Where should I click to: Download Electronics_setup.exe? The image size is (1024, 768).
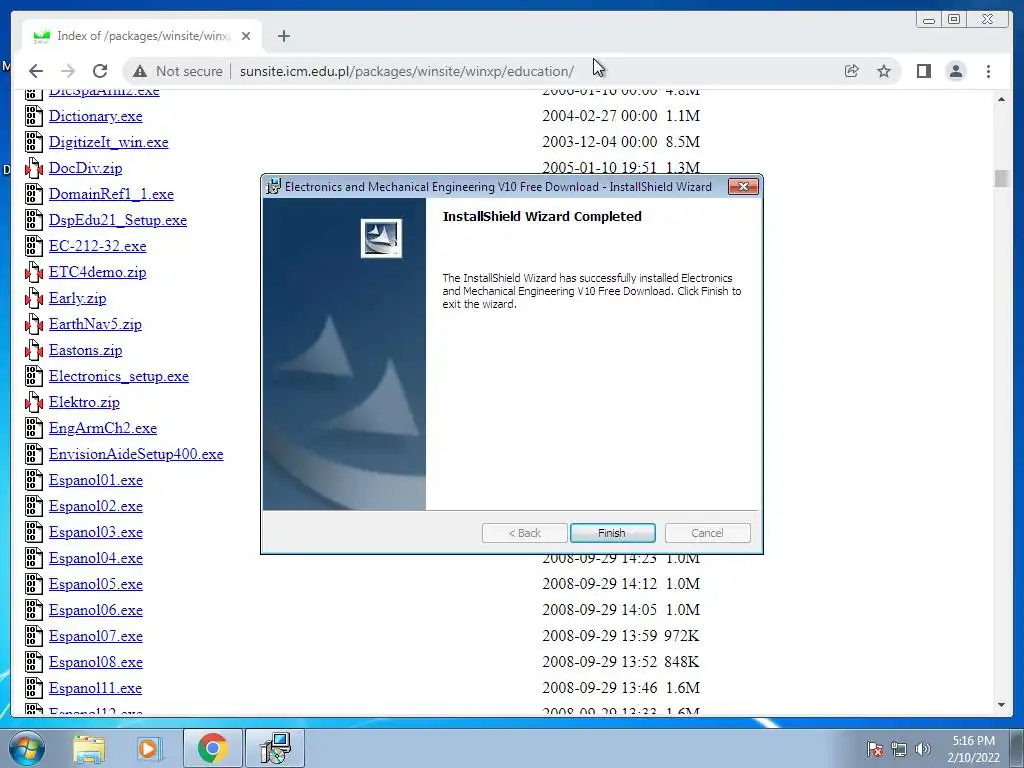(119, 376)
